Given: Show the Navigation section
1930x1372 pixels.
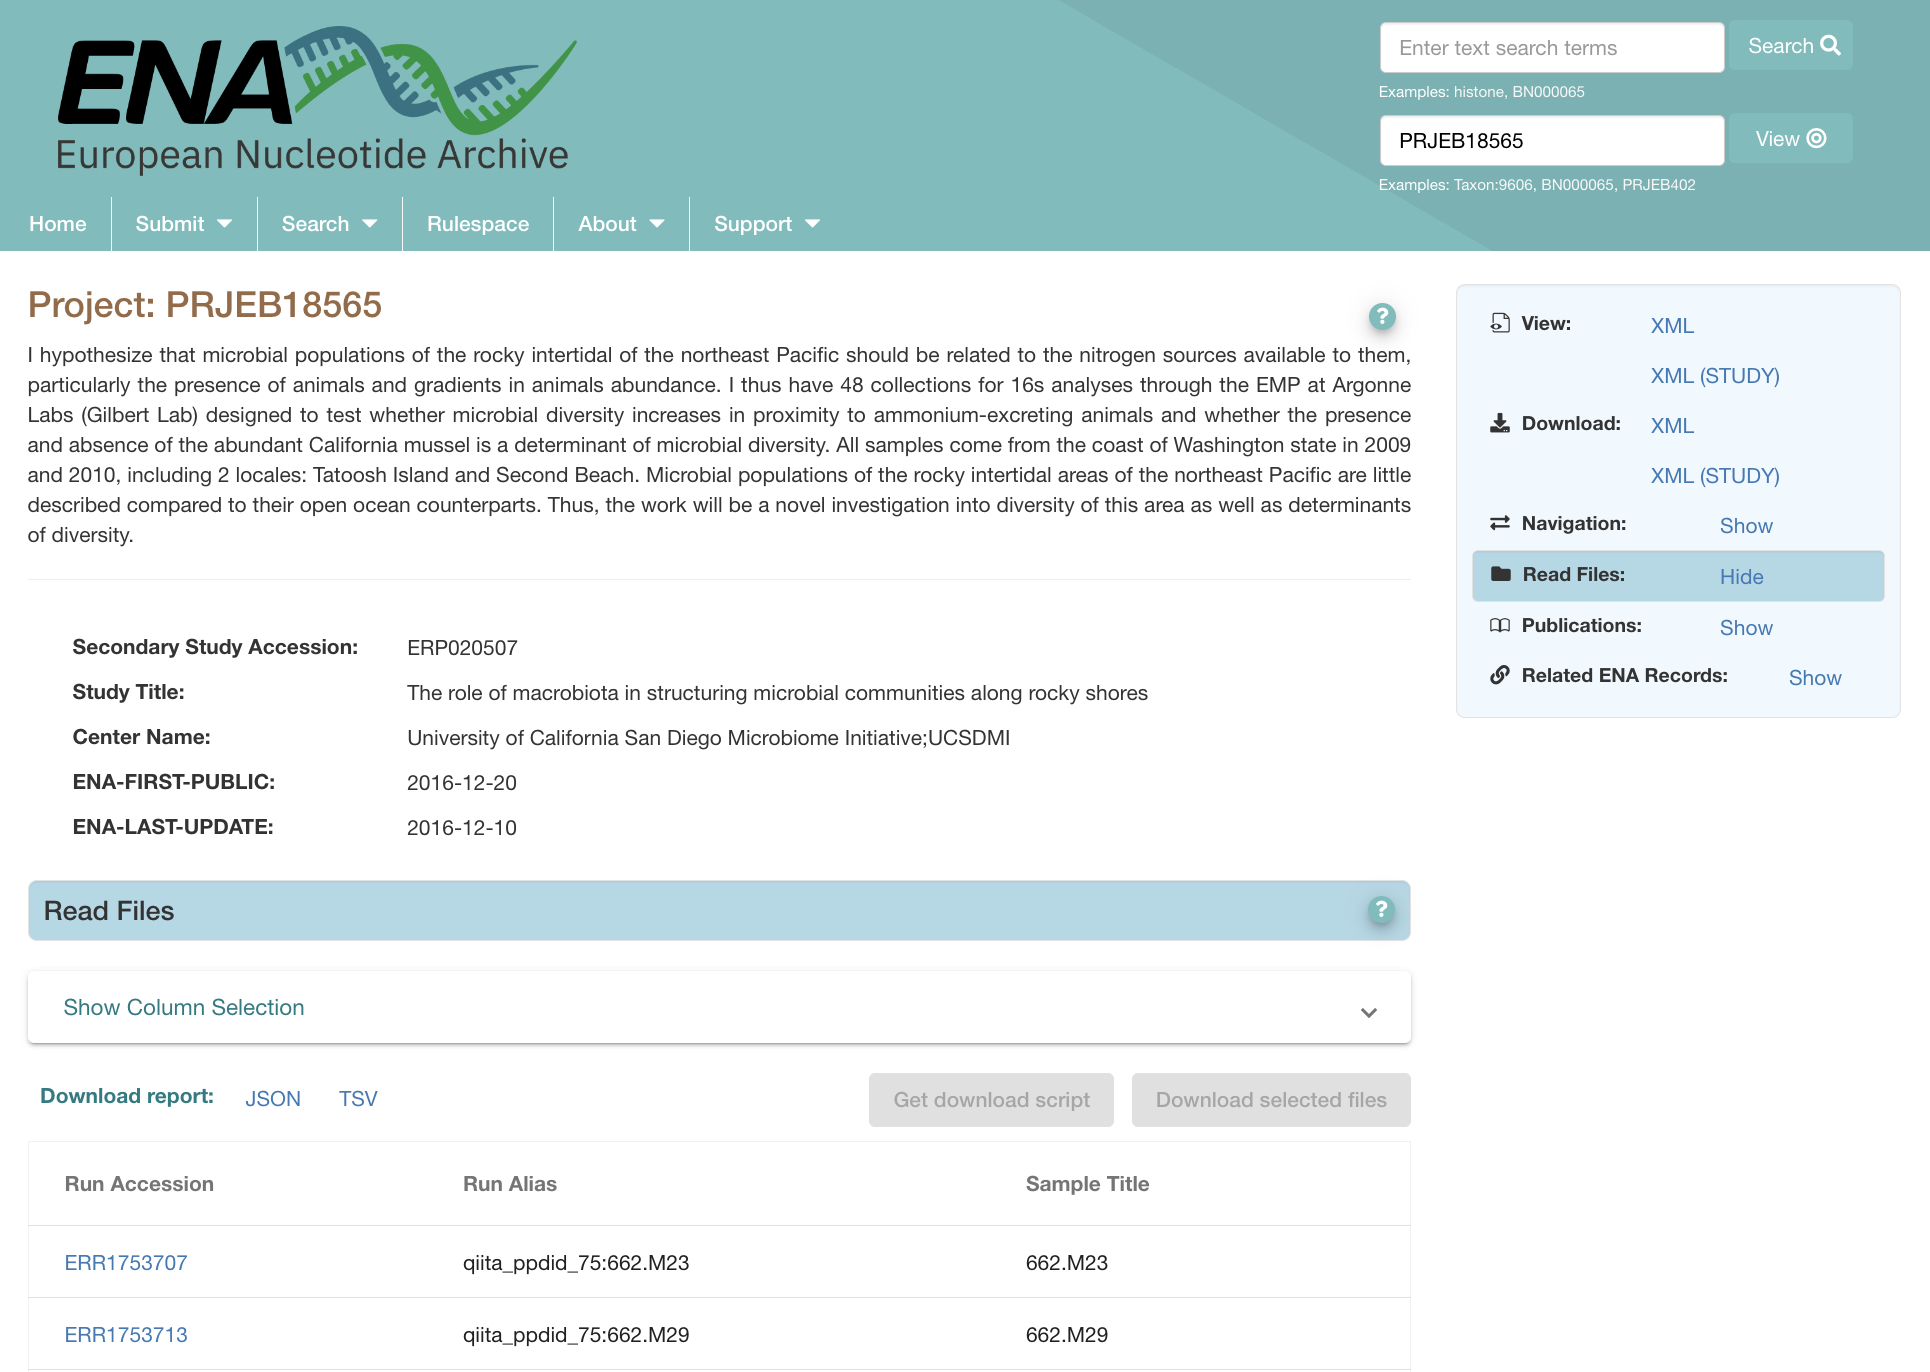Looking at the screenshot, I should click(1745, 526).
